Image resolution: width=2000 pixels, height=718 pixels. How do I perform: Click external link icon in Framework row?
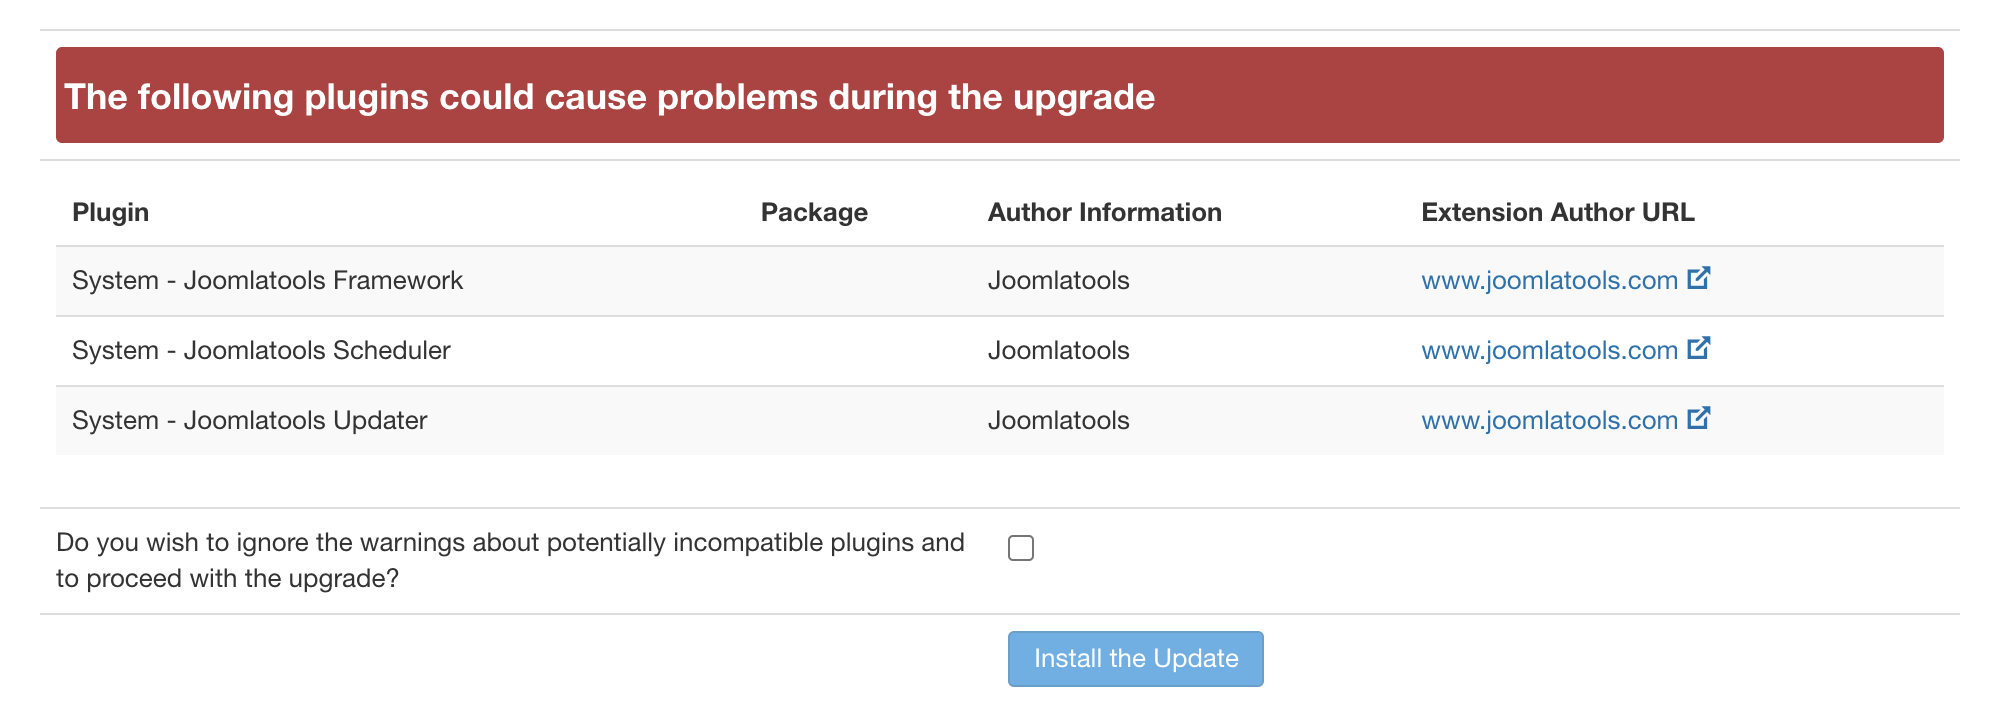1698,278
